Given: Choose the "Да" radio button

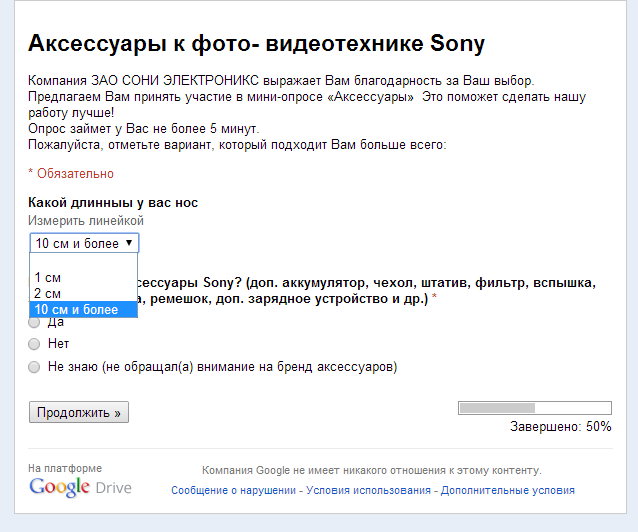Looking at the screenshot, I should (x=34, y=322).
